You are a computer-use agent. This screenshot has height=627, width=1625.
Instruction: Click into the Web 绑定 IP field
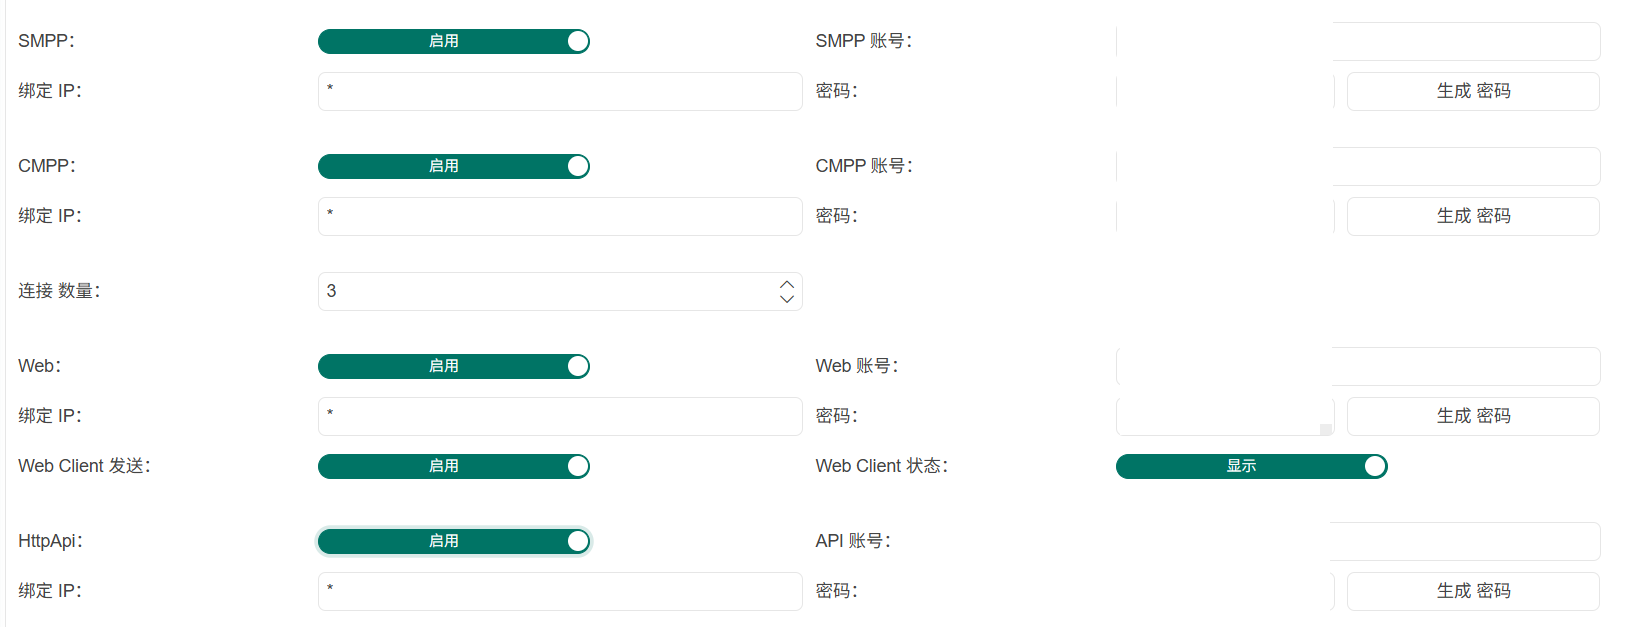pyautogui.click(x=560, y=416)
